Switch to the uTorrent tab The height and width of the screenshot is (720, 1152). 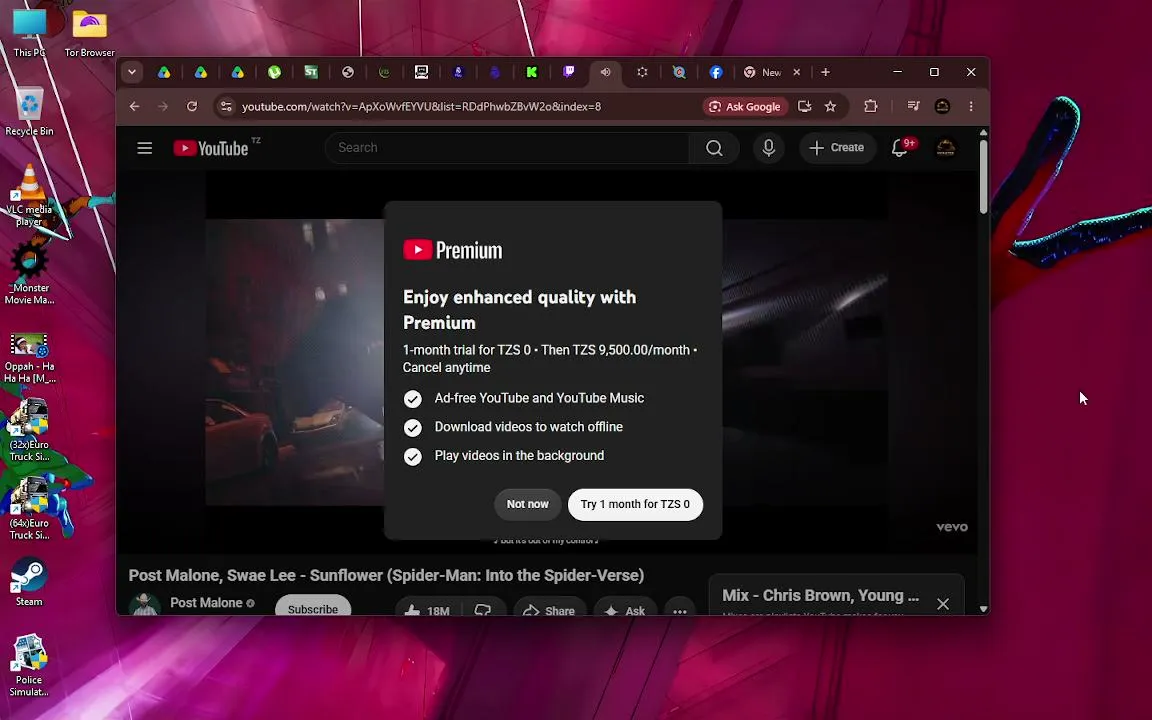[x=274, y=72]
